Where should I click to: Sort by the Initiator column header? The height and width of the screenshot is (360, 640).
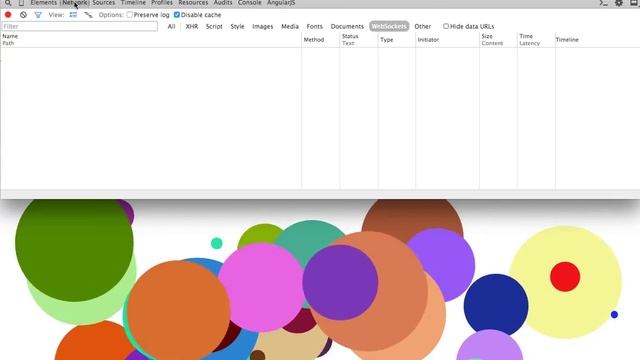tap(447, 40)
